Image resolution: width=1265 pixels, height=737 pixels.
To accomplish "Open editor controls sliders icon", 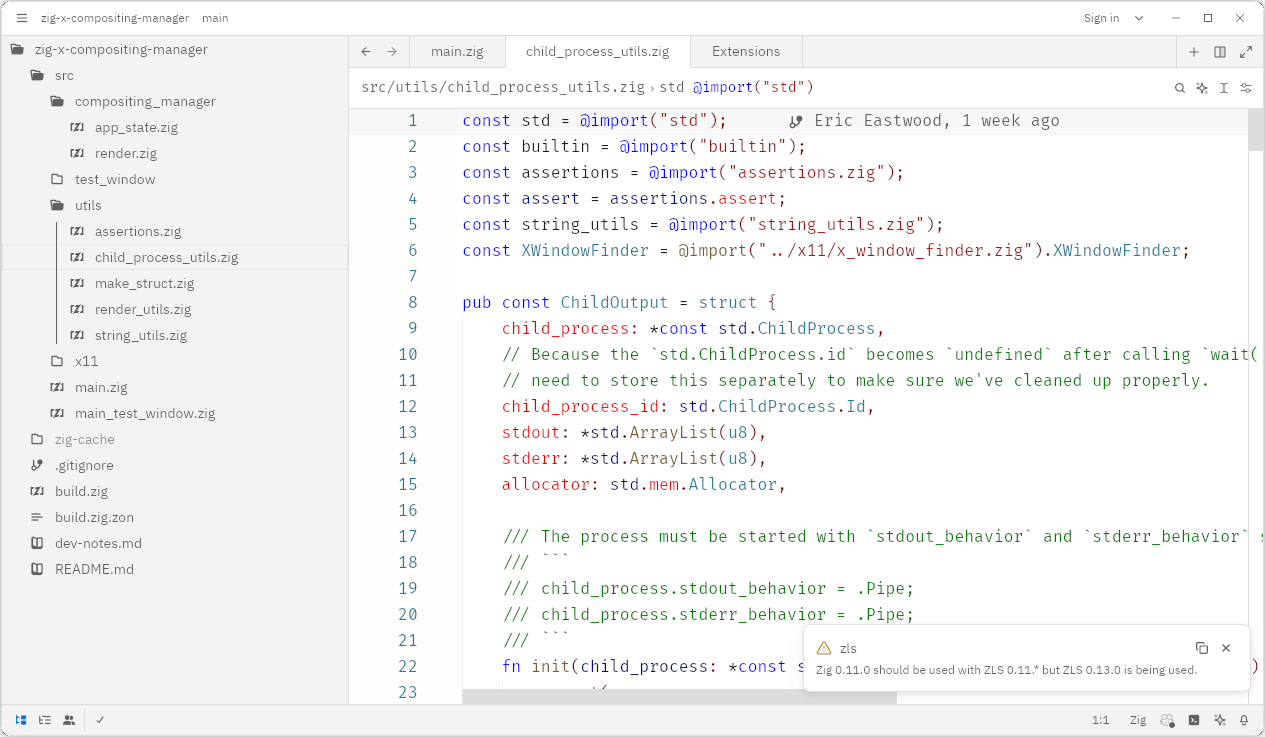I will click(1246, 88).
